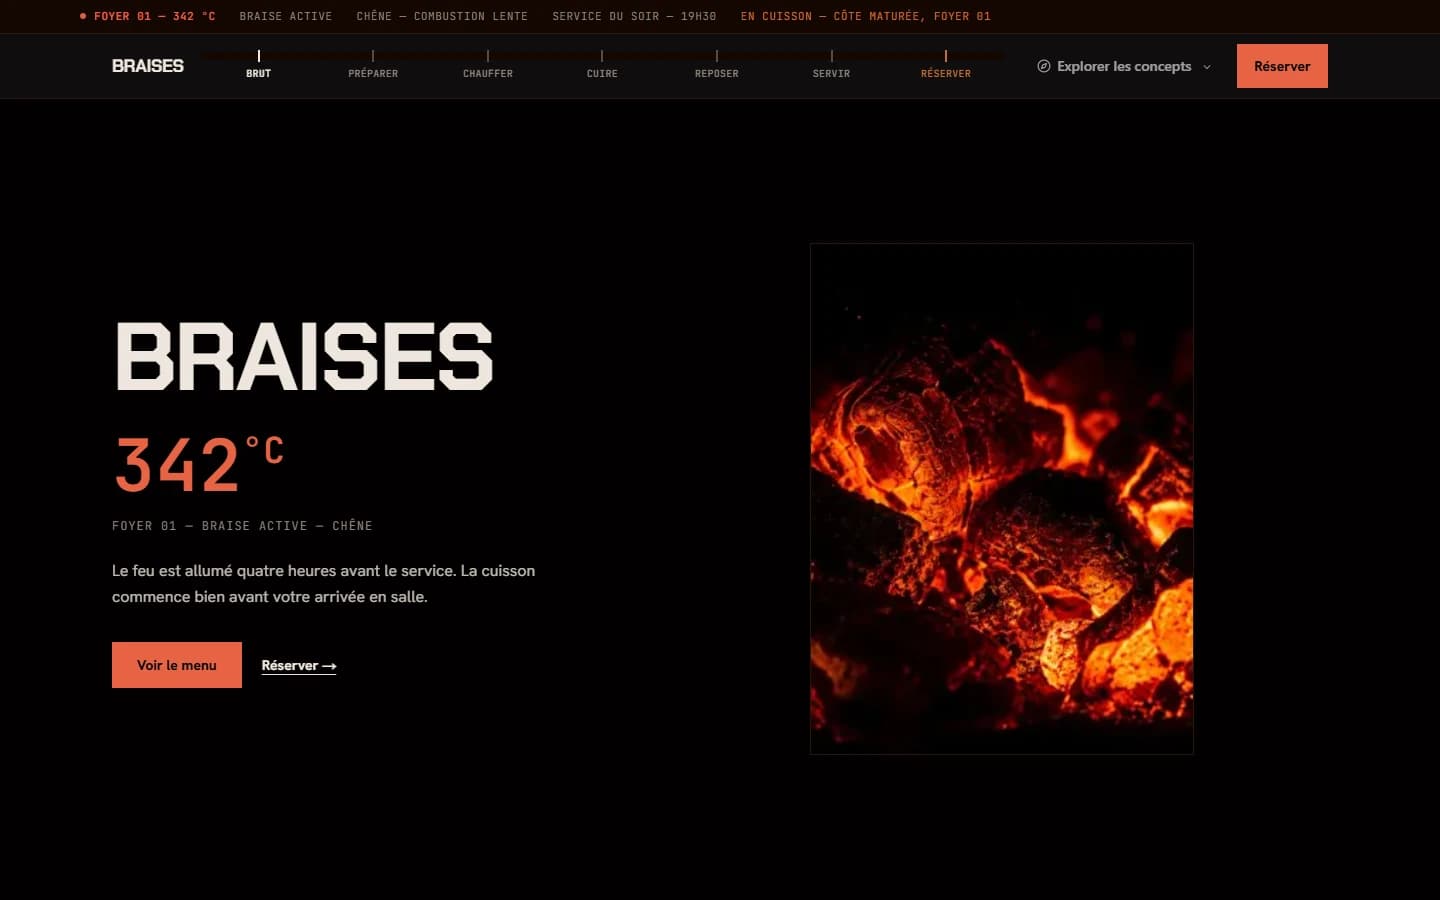
Task: Follow the underlined Réserver arrow link
Action: click(x=299, y=666)
